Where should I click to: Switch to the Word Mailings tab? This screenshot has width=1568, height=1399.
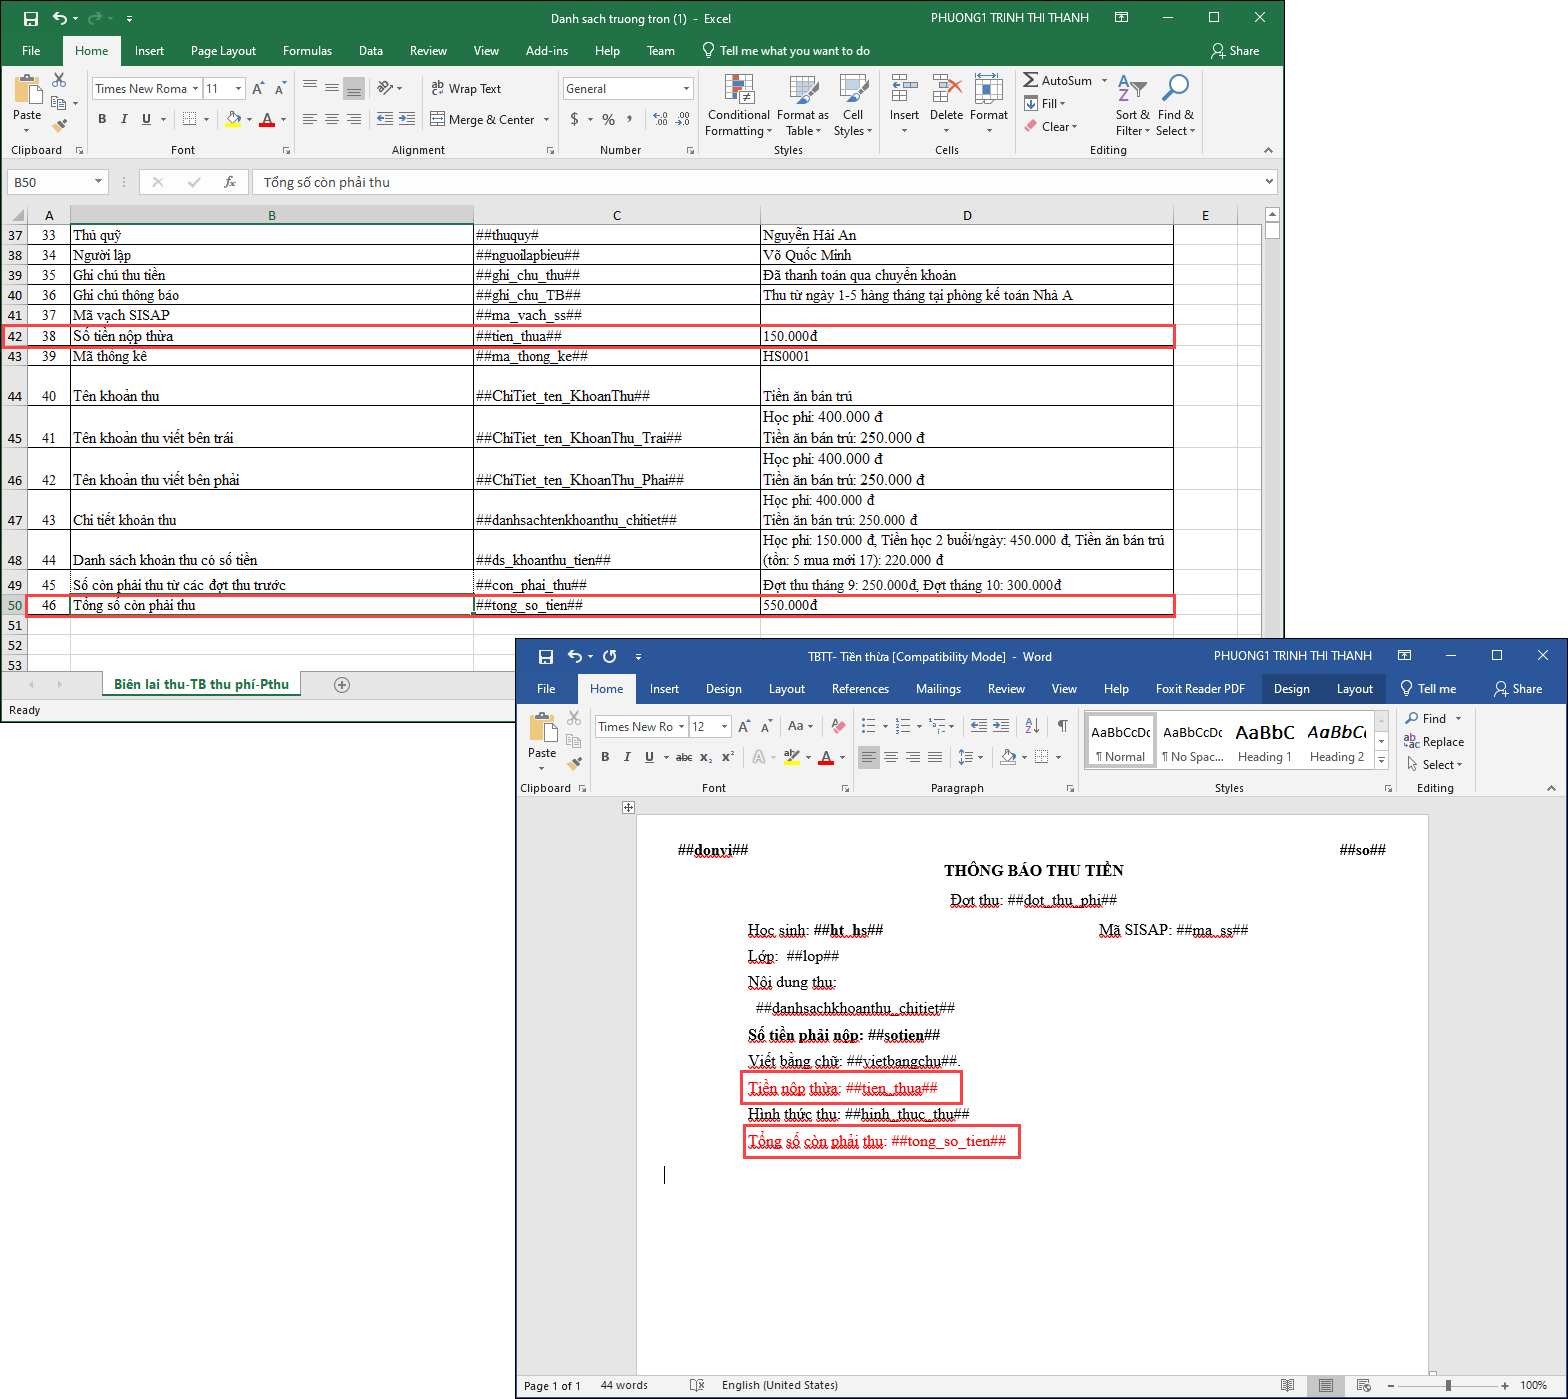pos(937,689)
